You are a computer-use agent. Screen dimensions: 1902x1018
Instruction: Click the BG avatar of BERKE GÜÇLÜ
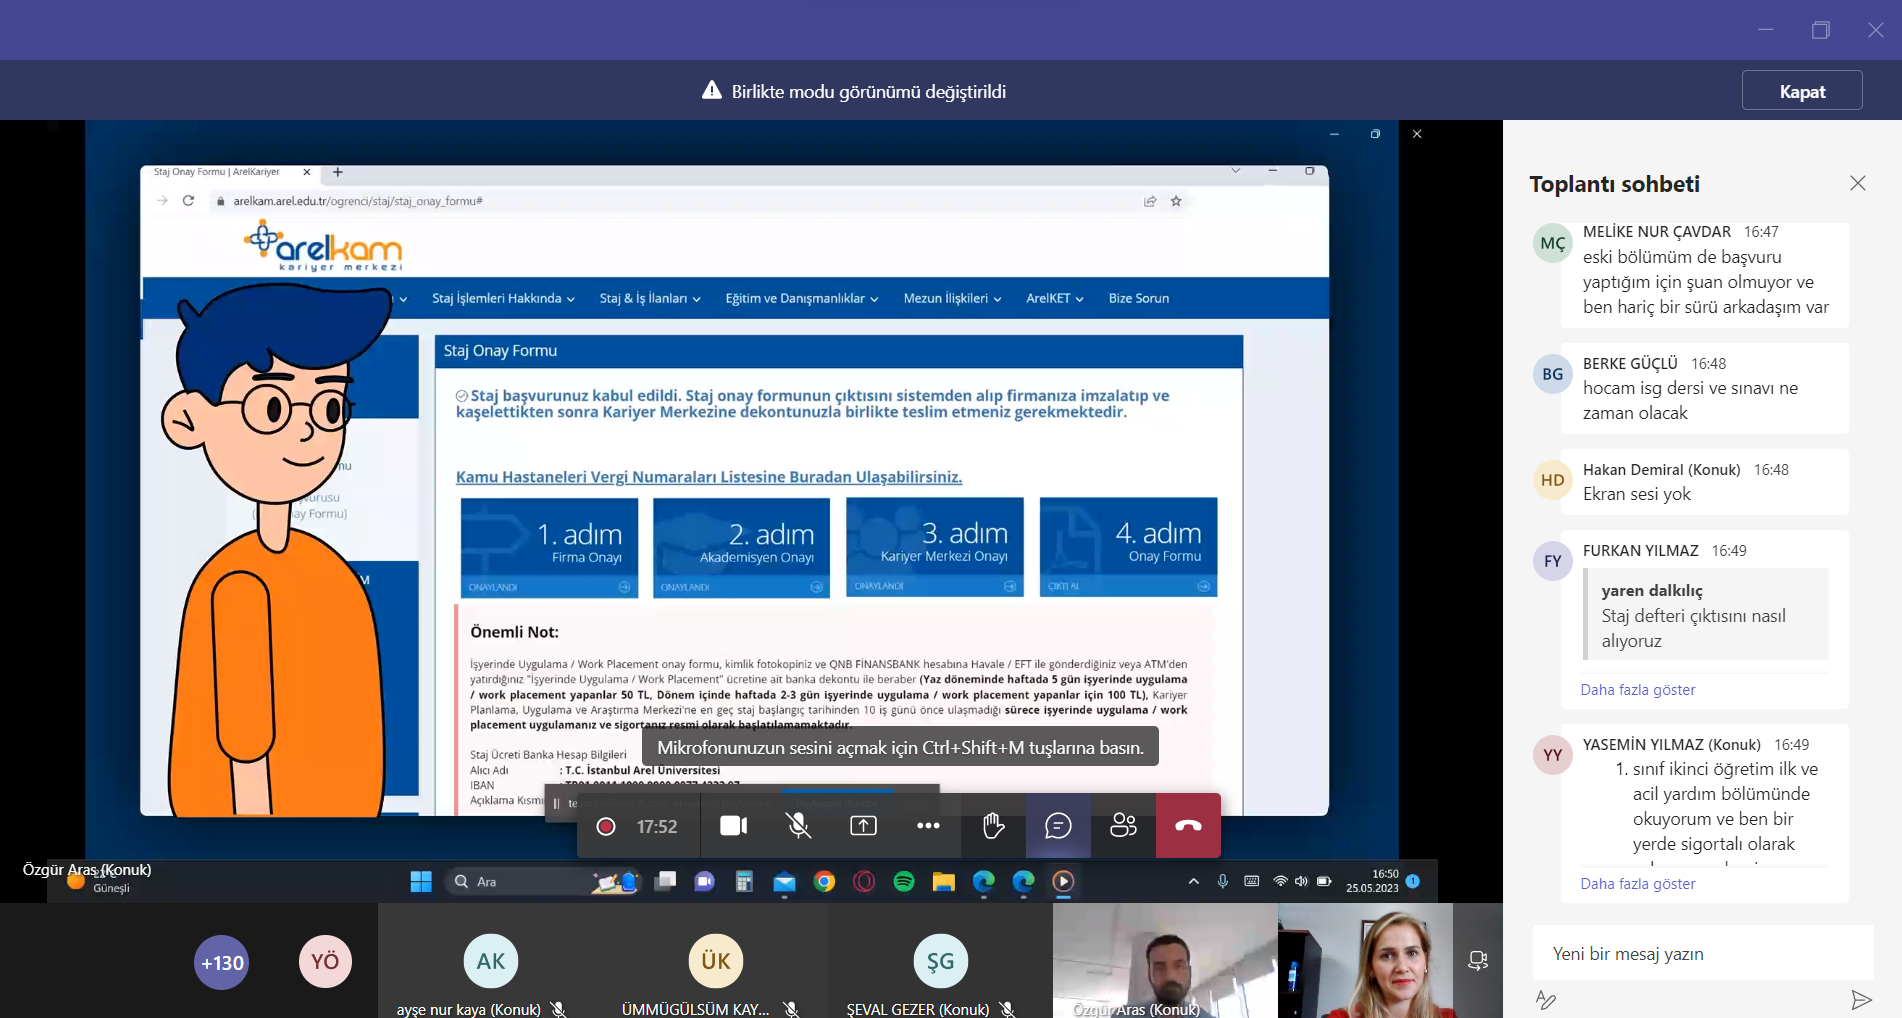point(1553,374)
